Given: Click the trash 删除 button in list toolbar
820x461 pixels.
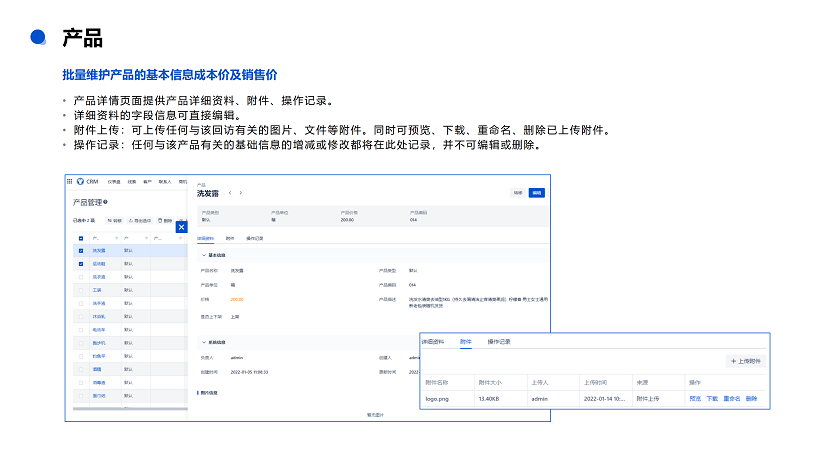Looking at the screenshot, I should (x=165, y=221).
